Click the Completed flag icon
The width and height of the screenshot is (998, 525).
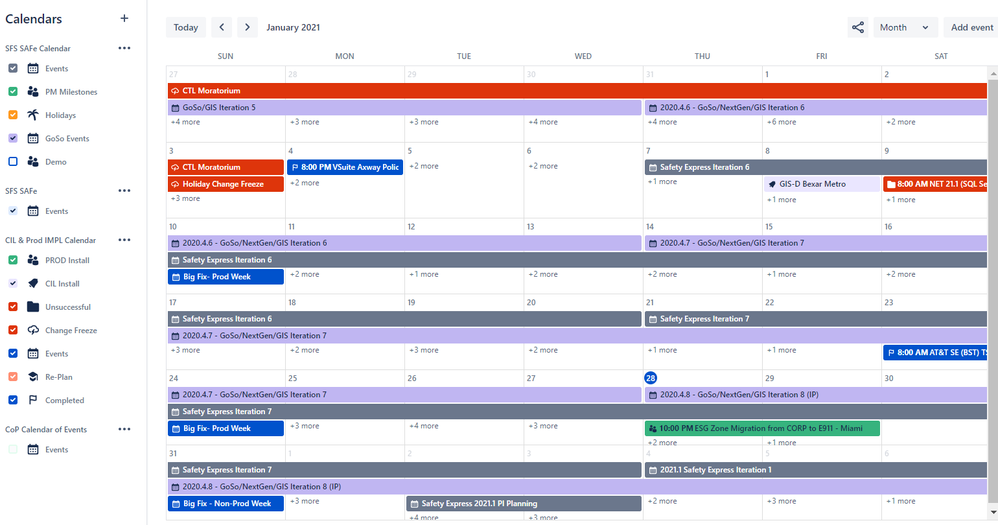(x=33, y=400)
